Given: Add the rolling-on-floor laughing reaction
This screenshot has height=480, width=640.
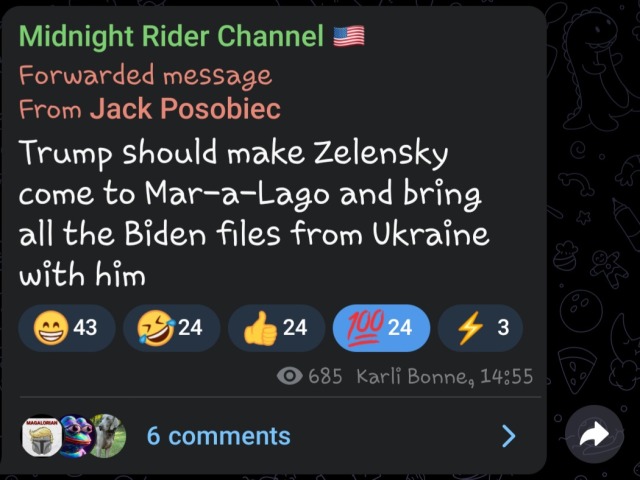Looking at the screenshot, I should coord(171,328).
